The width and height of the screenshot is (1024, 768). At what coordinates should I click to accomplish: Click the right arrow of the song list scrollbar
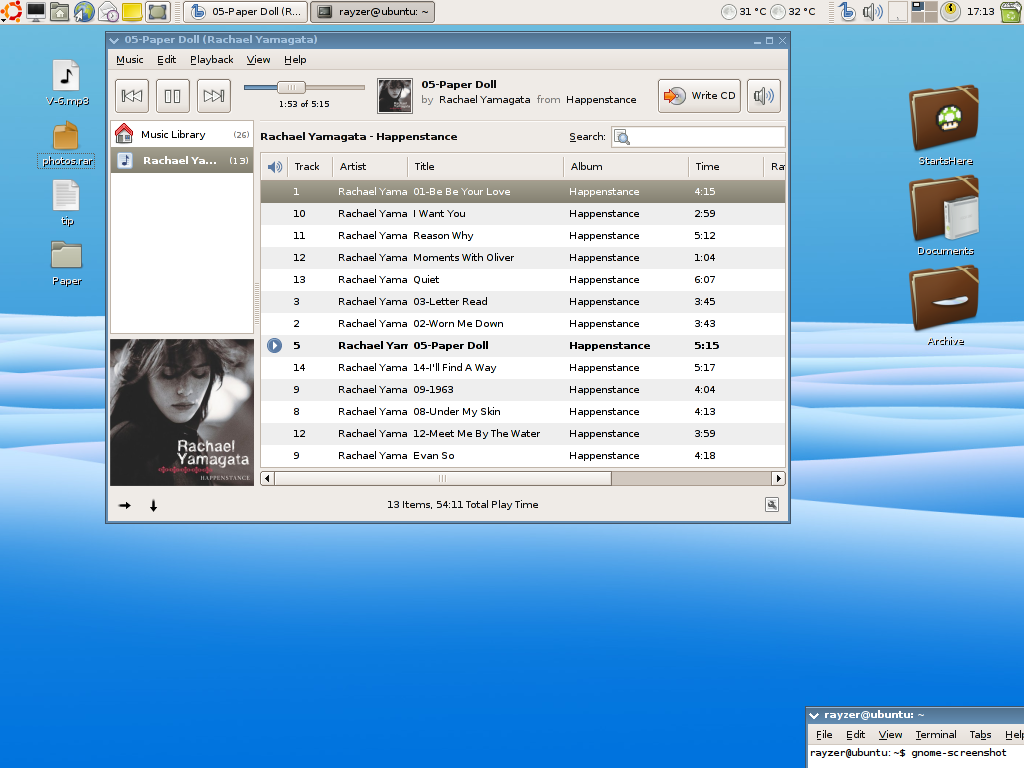tap(778, 479)
